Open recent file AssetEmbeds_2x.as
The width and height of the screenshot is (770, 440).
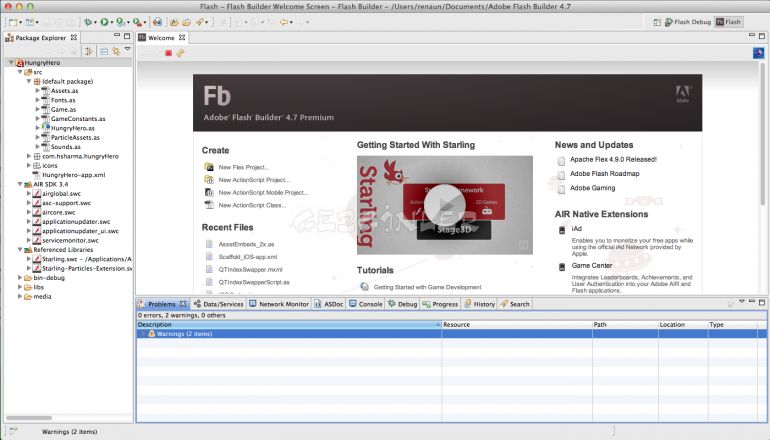[247, 244]
